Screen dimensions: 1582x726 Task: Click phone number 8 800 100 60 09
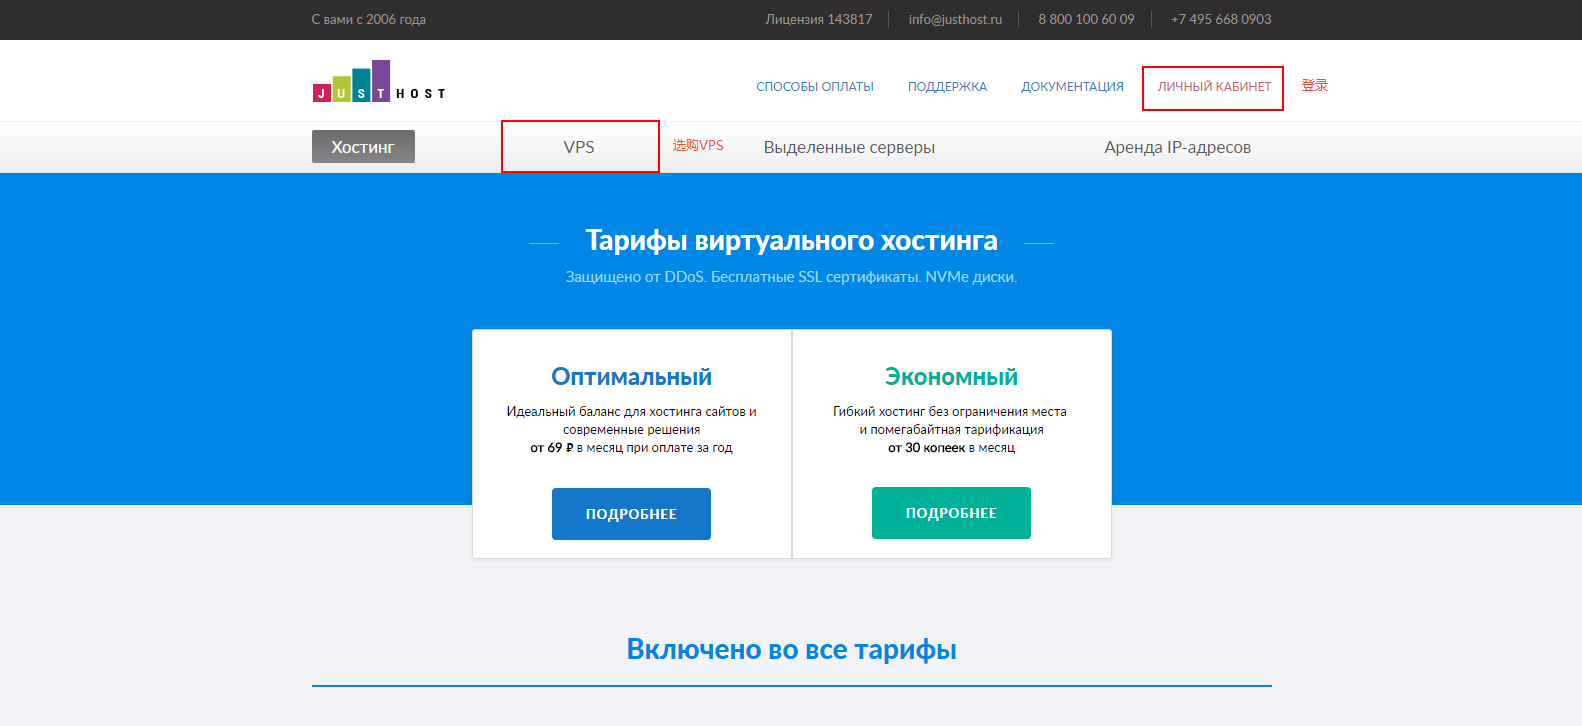pos(1086,19)
